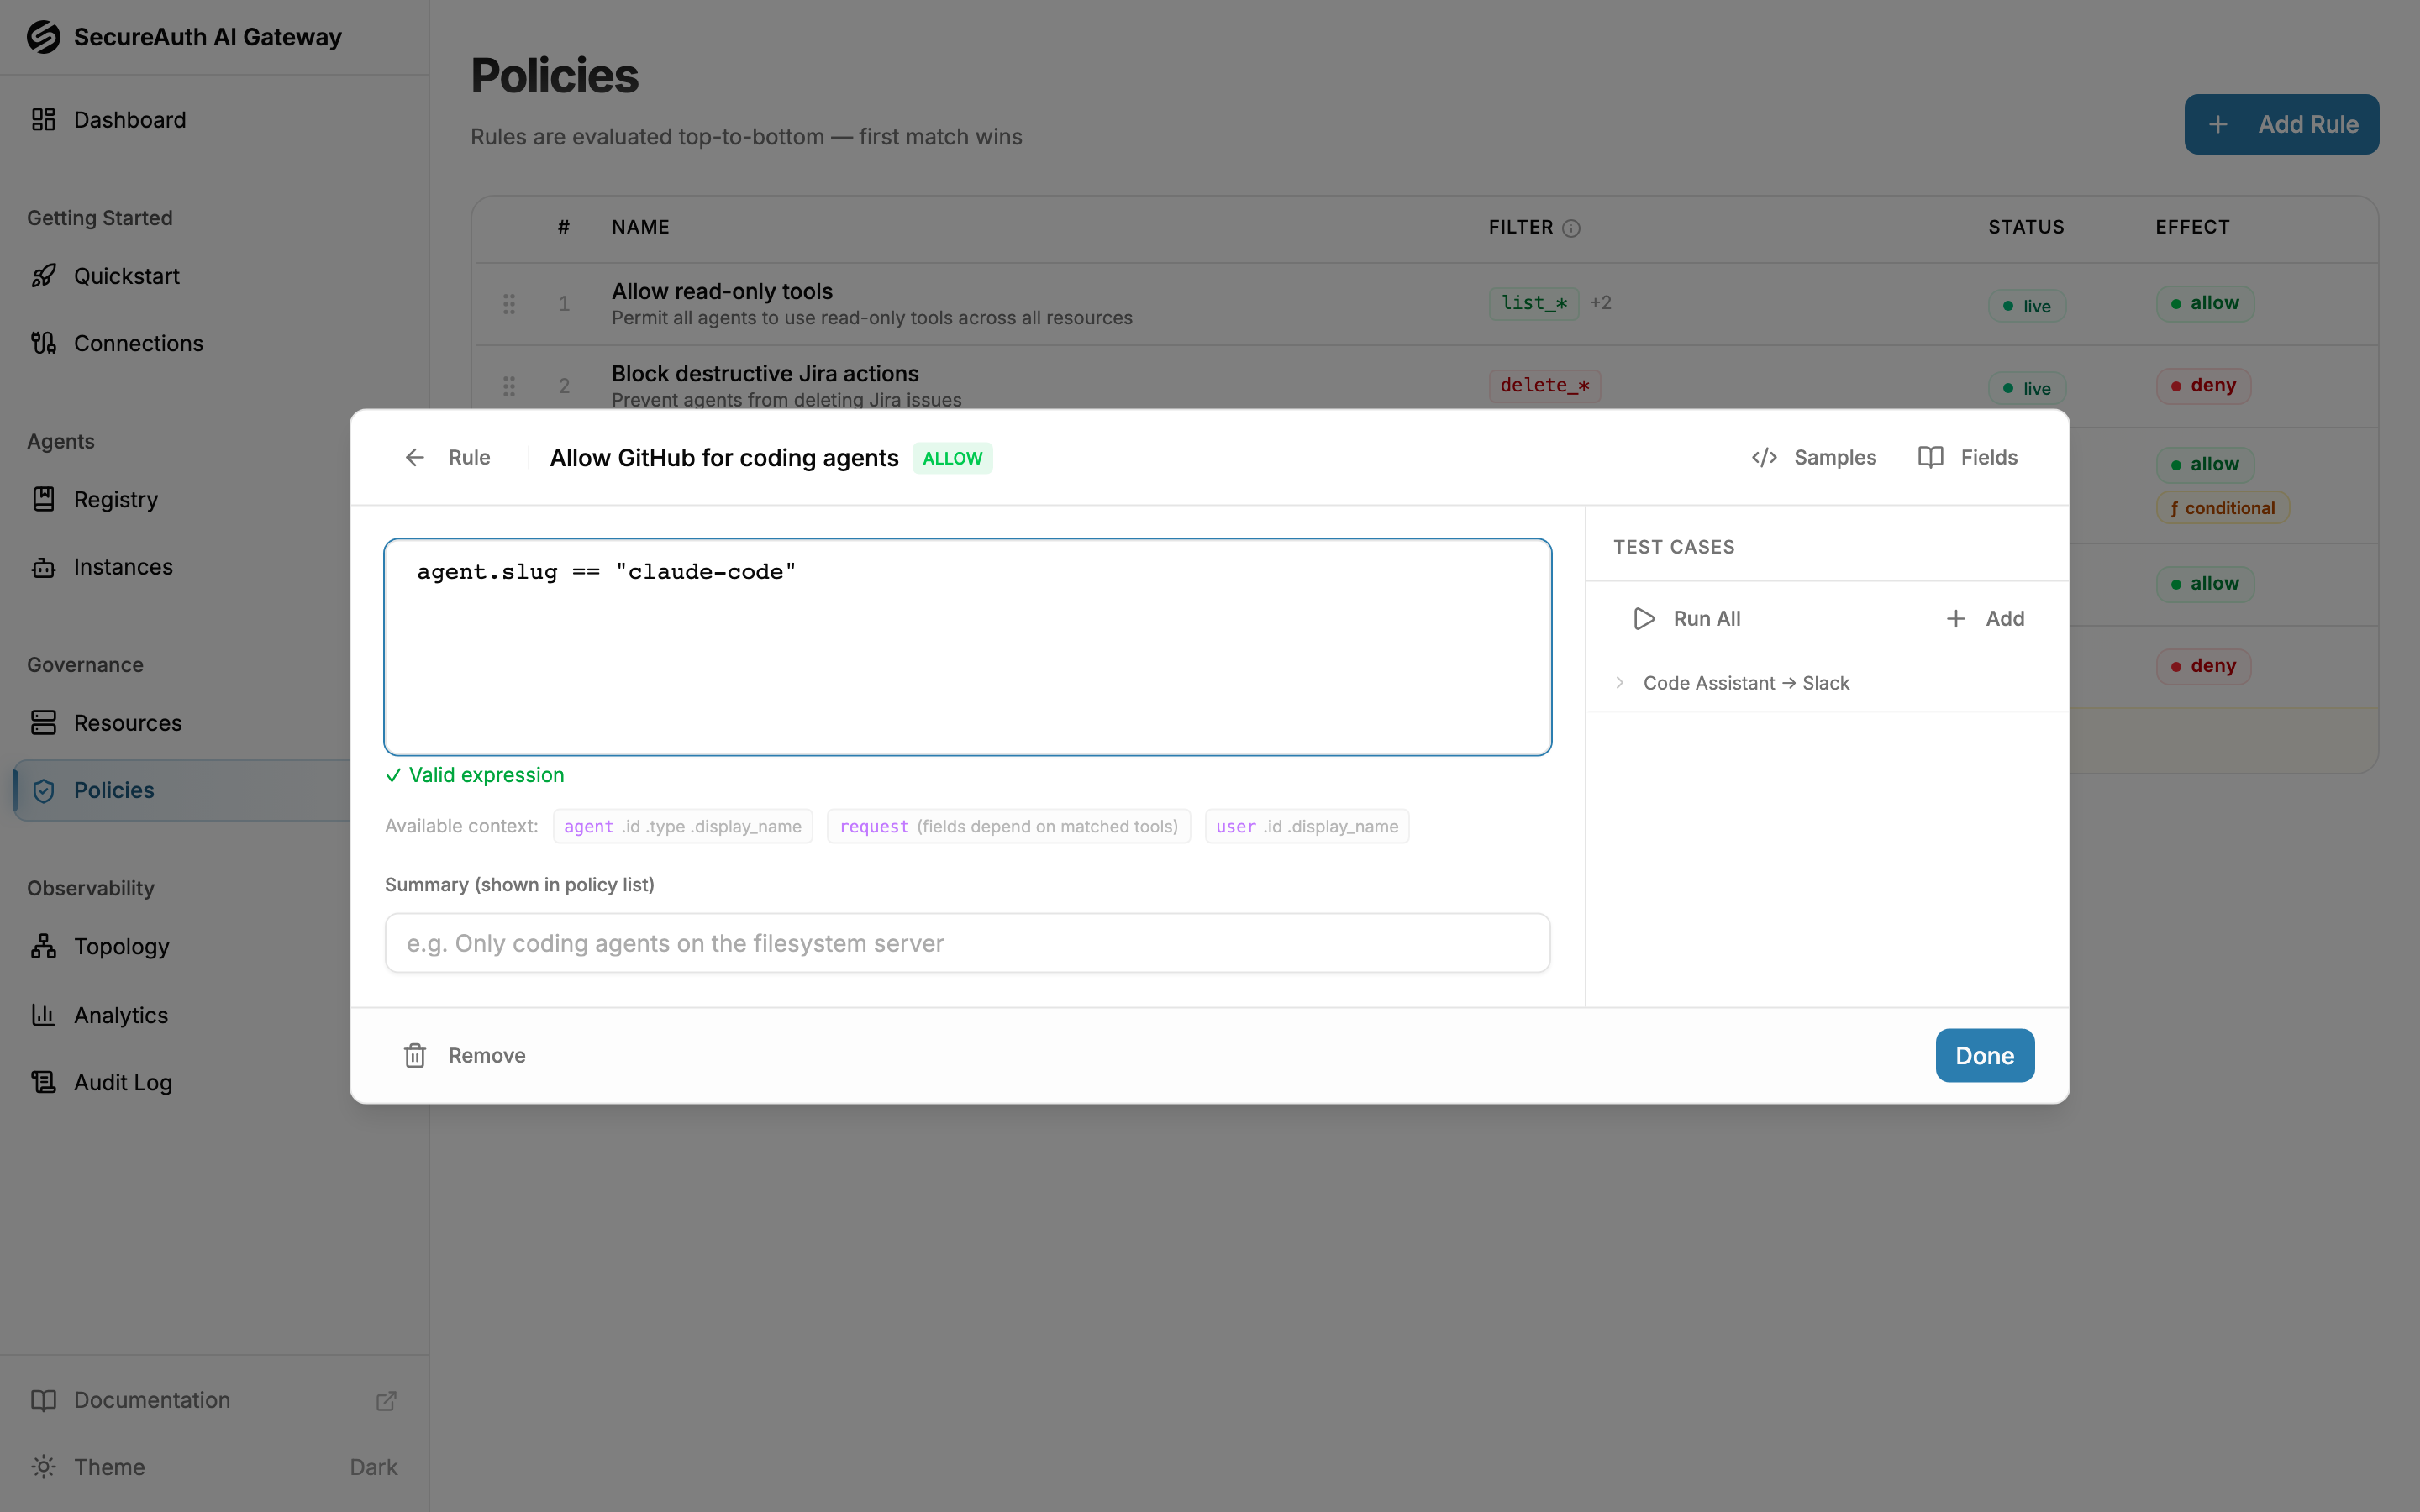
Task: Click the conditional effect badge
Action: (2222, 508)
